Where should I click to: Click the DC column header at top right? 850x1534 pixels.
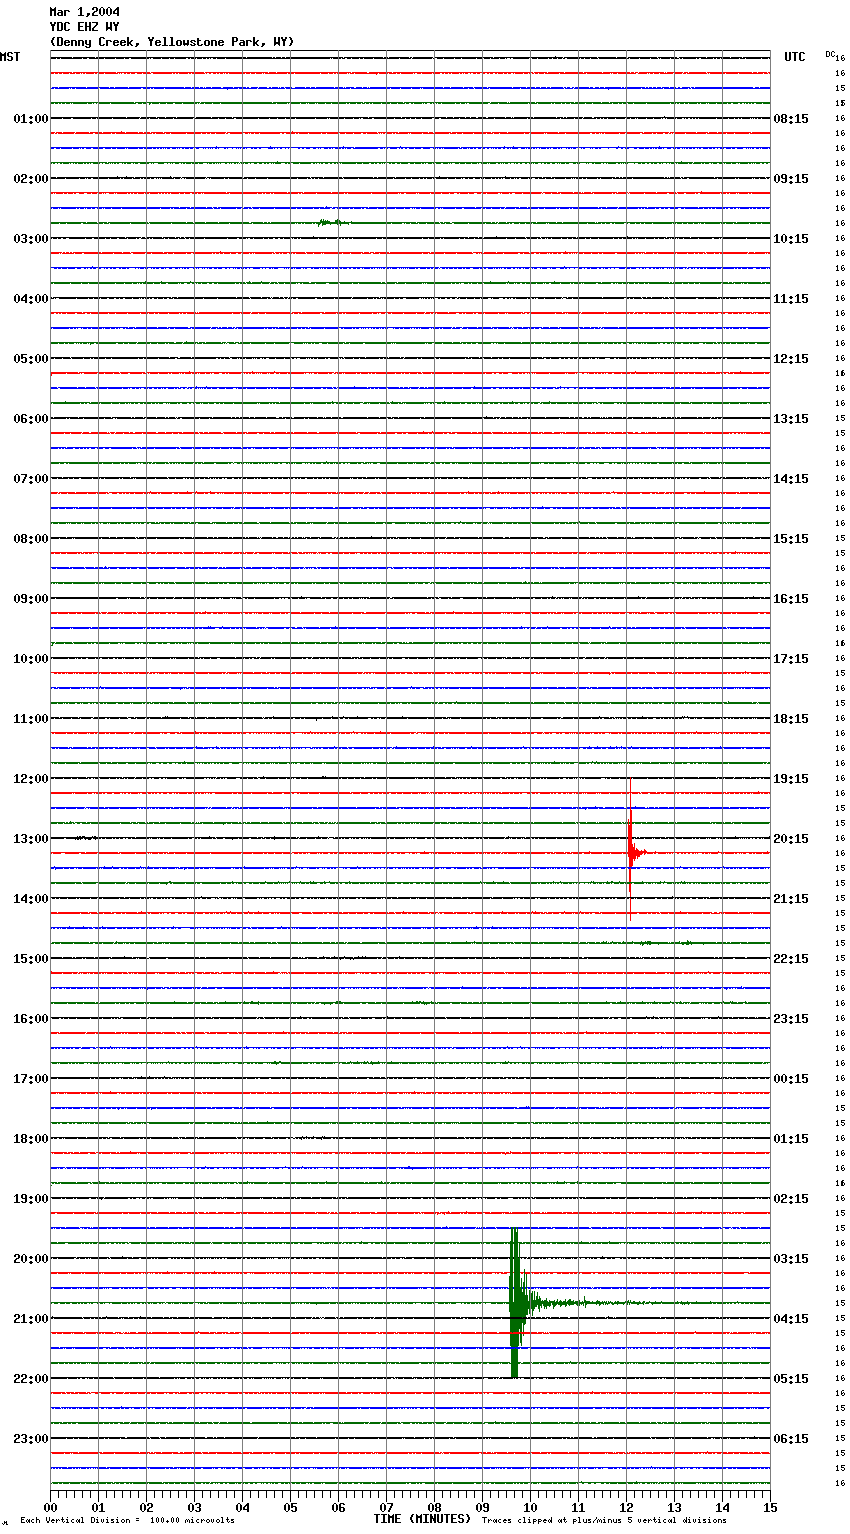click(x=830, y=54)
